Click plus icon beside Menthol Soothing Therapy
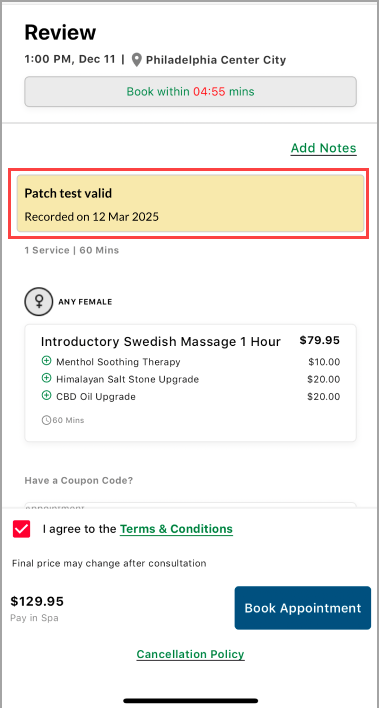The width and height of the screenshot is (379, 708). click(x=46, y=361)
